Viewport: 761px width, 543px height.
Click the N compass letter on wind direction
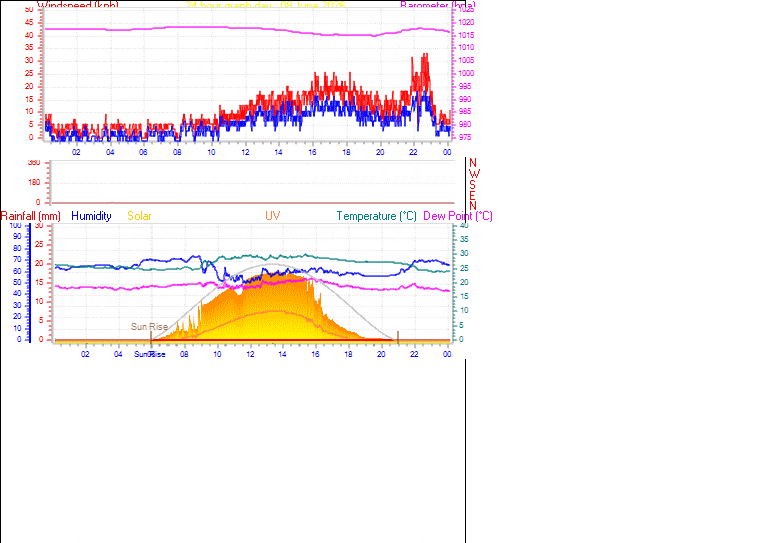(x=473, y=163)
